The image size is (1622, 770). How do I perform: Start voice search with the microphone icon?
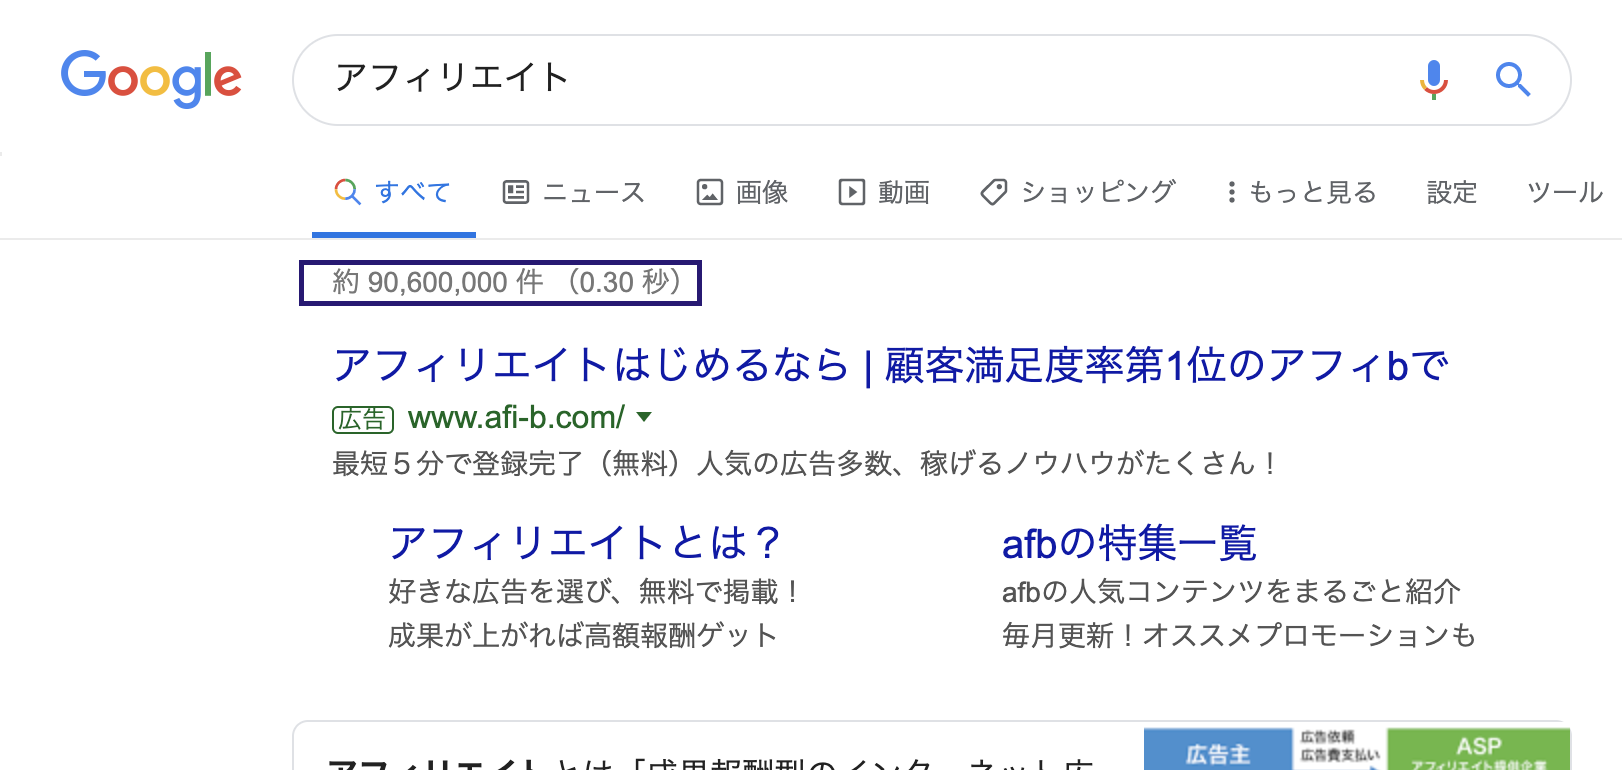click(x=1434, y=79)
